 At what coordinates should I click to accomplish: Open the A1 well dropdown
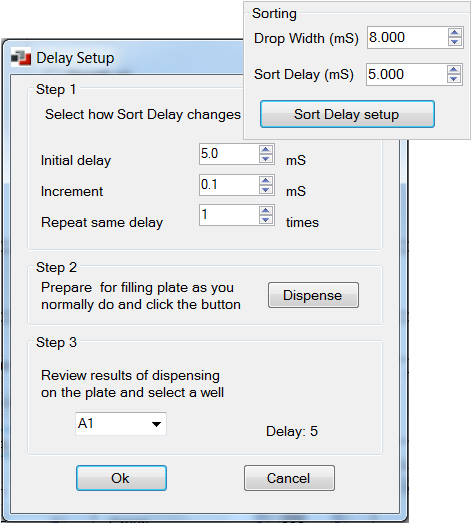pos(121,424)
